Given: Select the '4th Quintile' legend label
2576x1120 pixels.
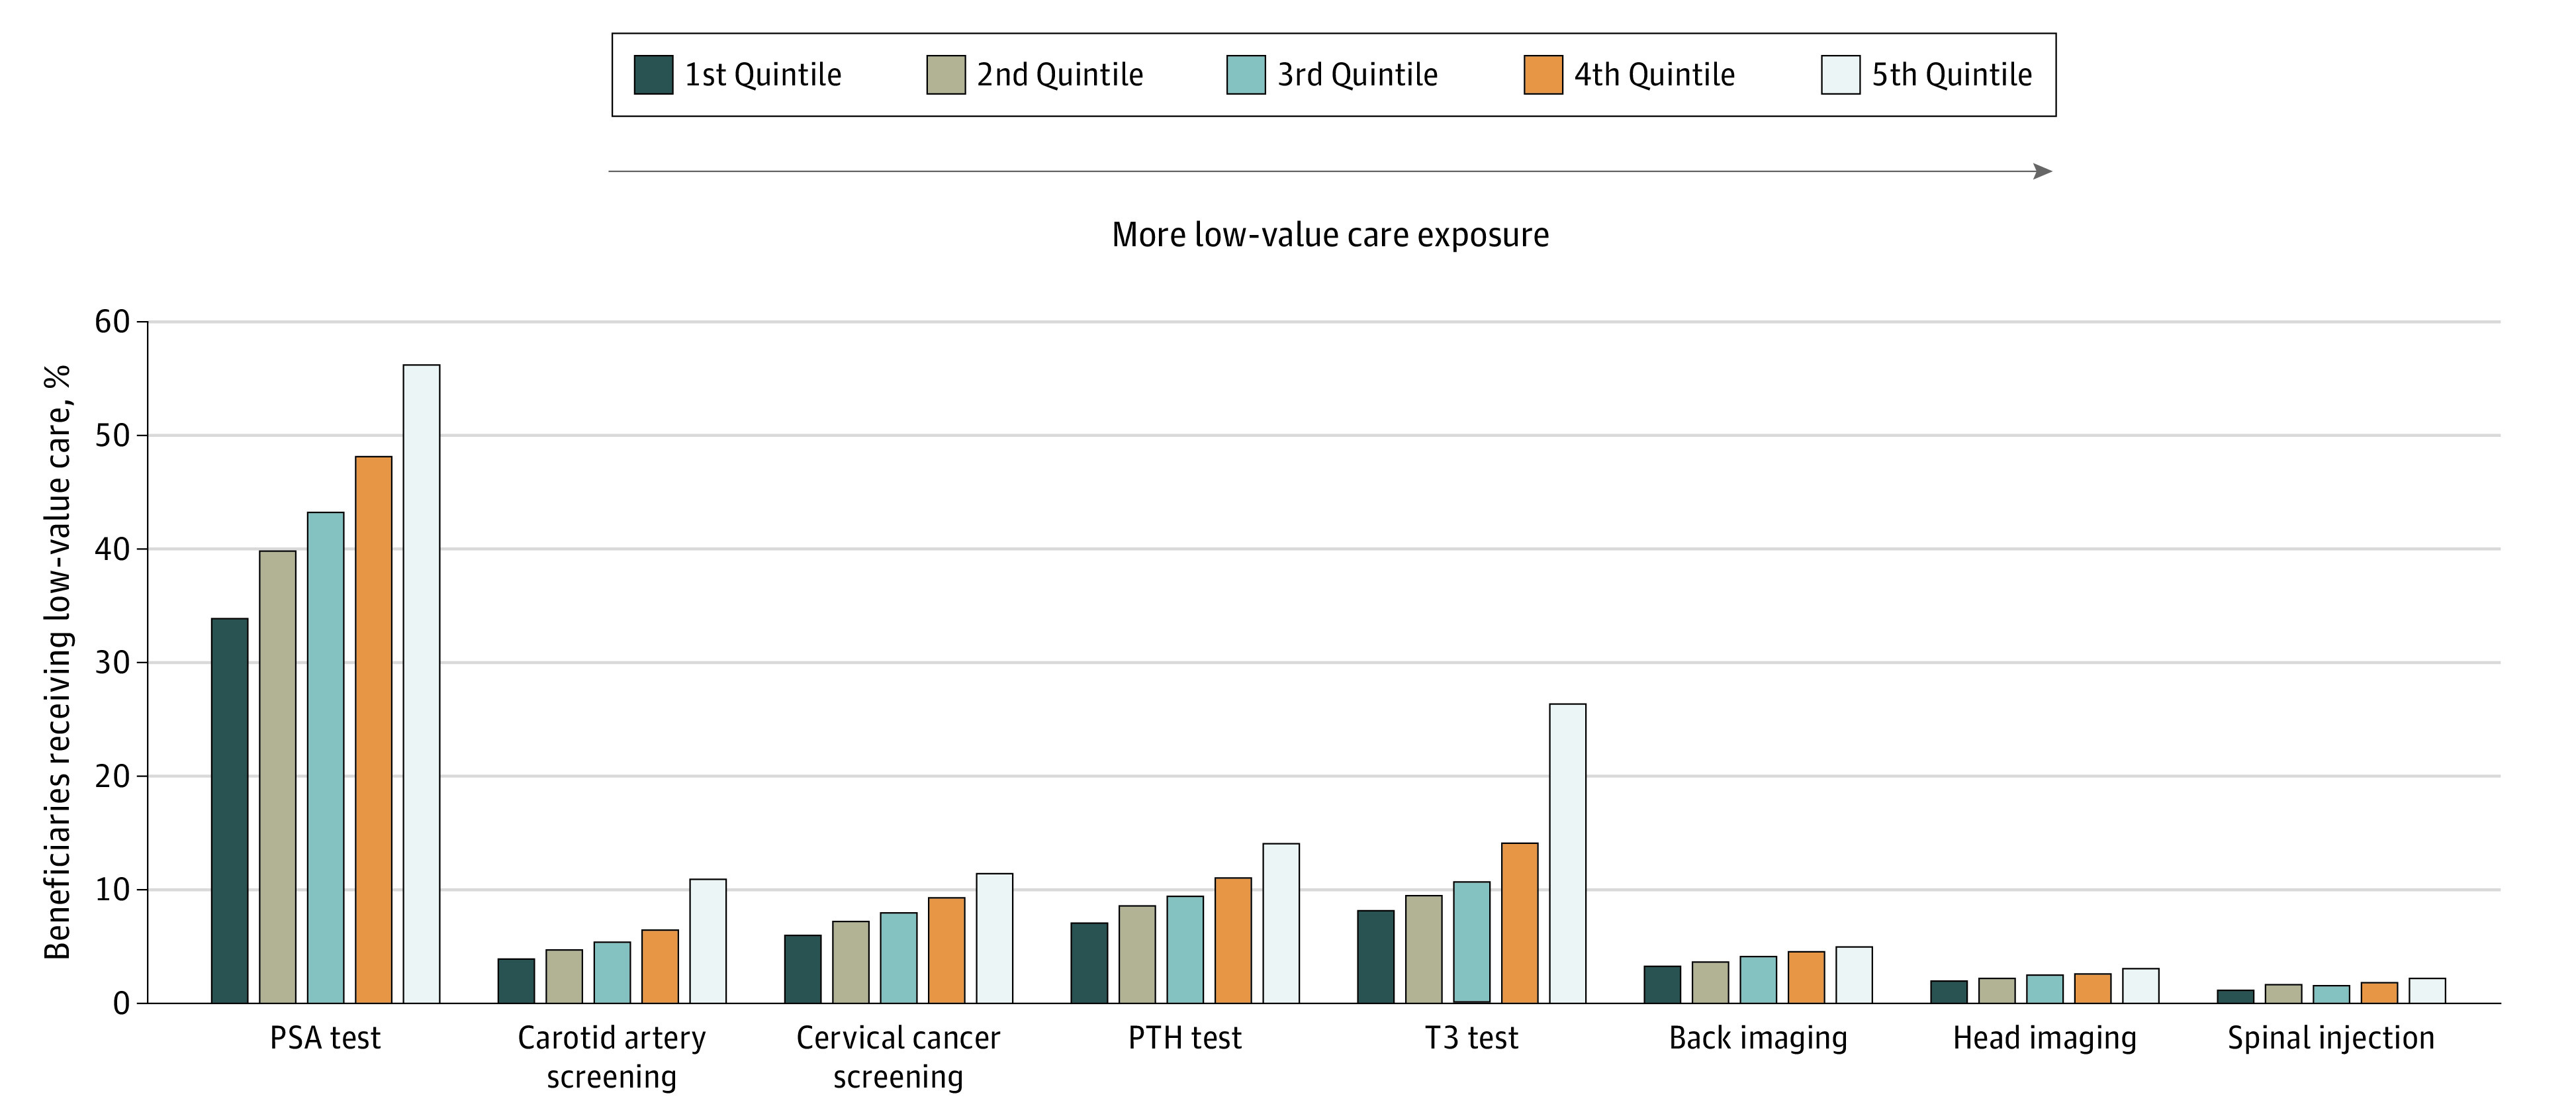Looking at the screenshot, I should [1654, 75].
